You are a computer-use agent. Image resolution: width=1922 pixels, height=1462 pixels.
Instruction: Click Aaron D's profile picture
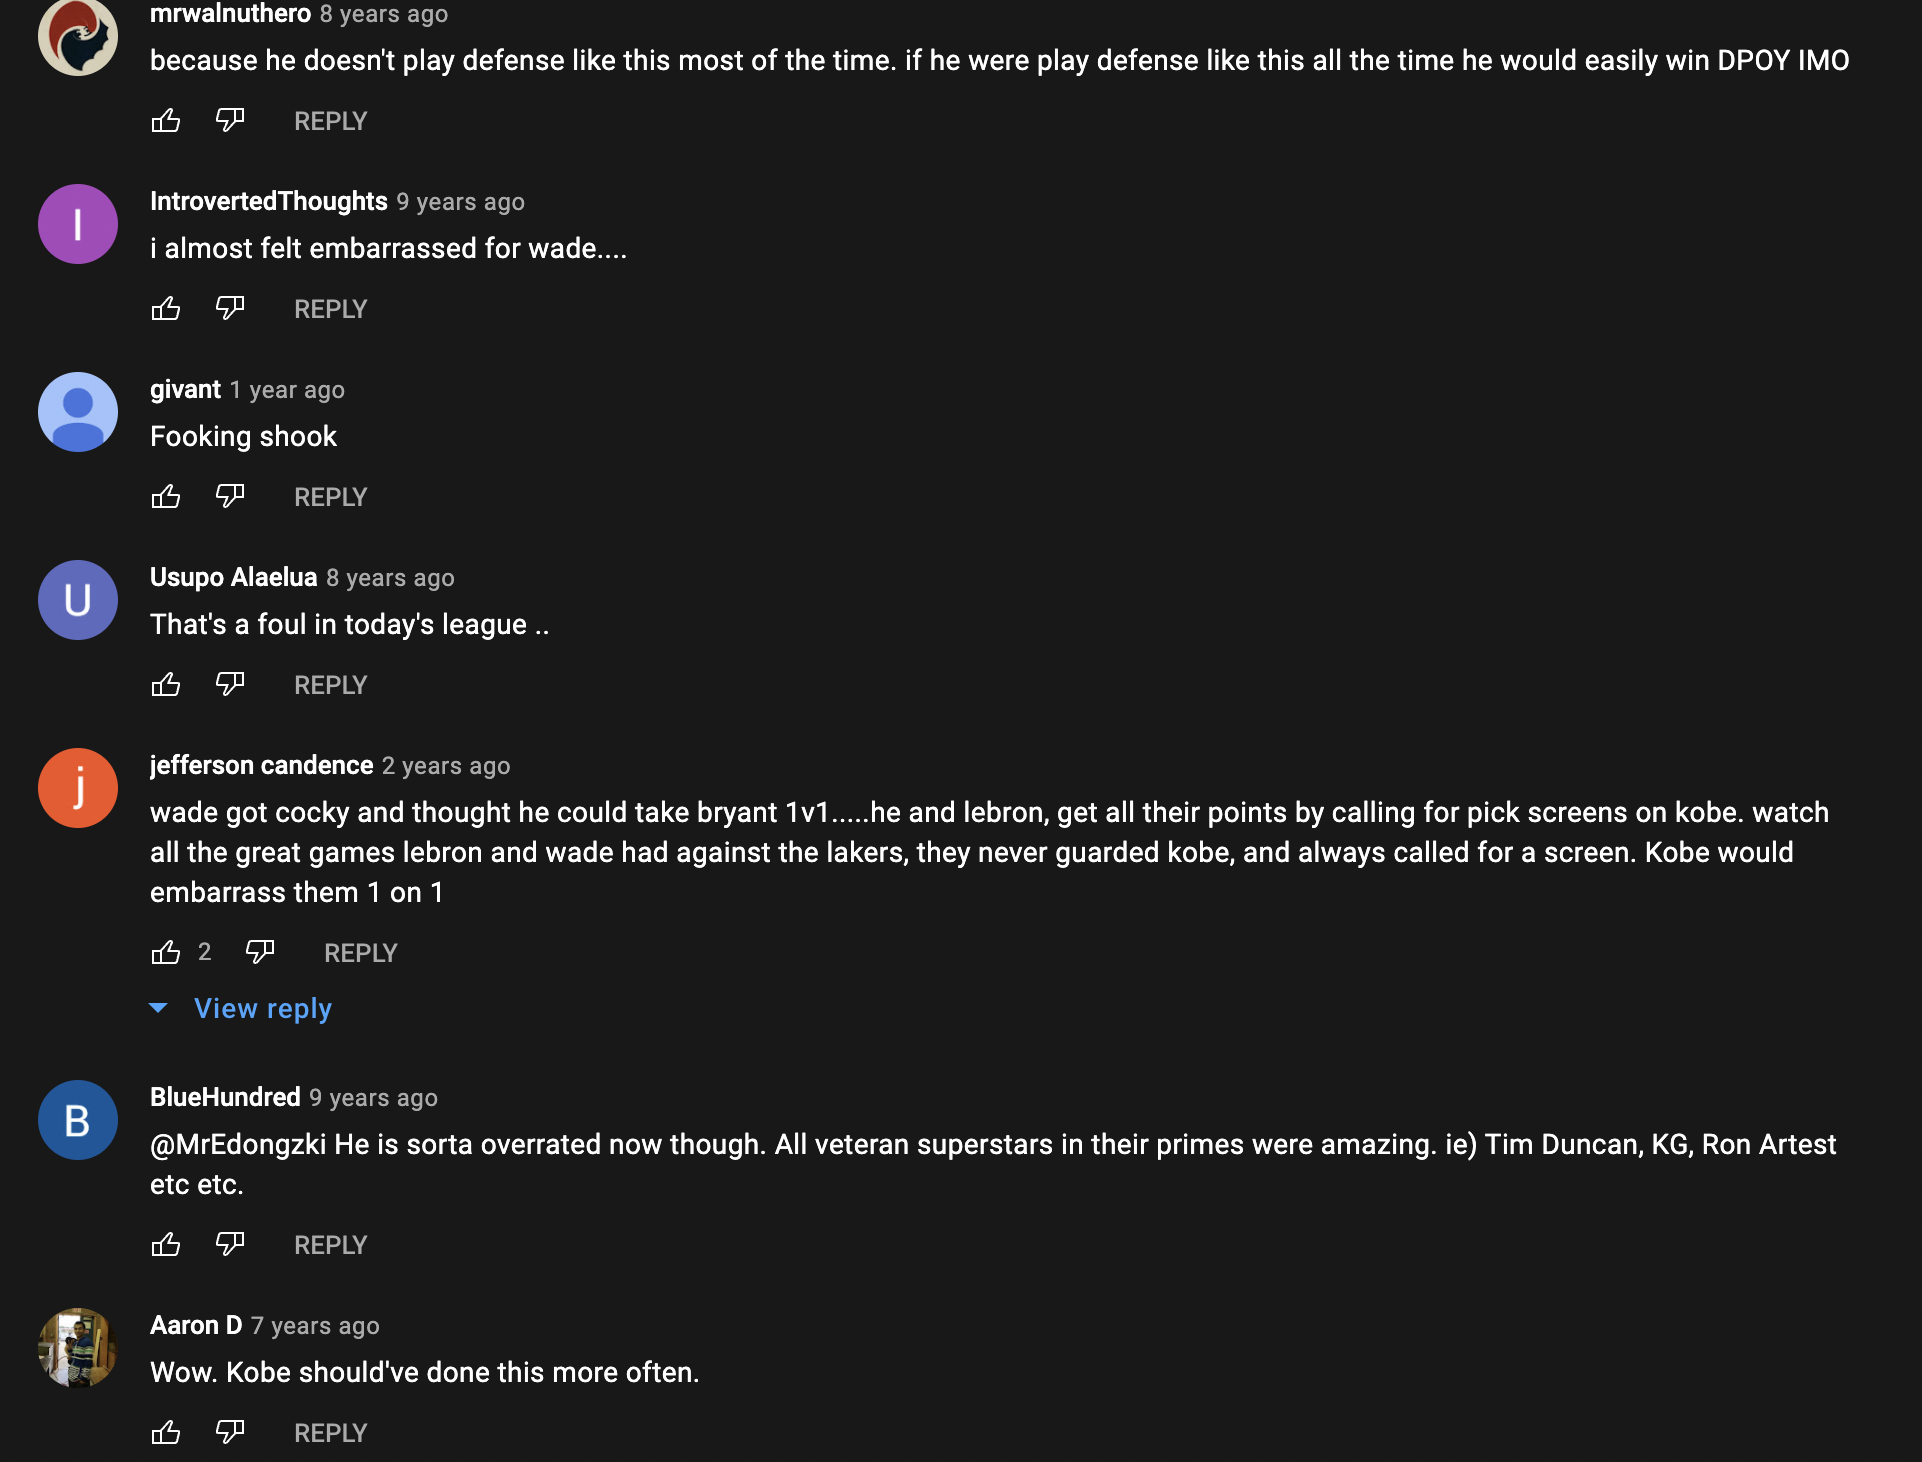pos(78,1348)
